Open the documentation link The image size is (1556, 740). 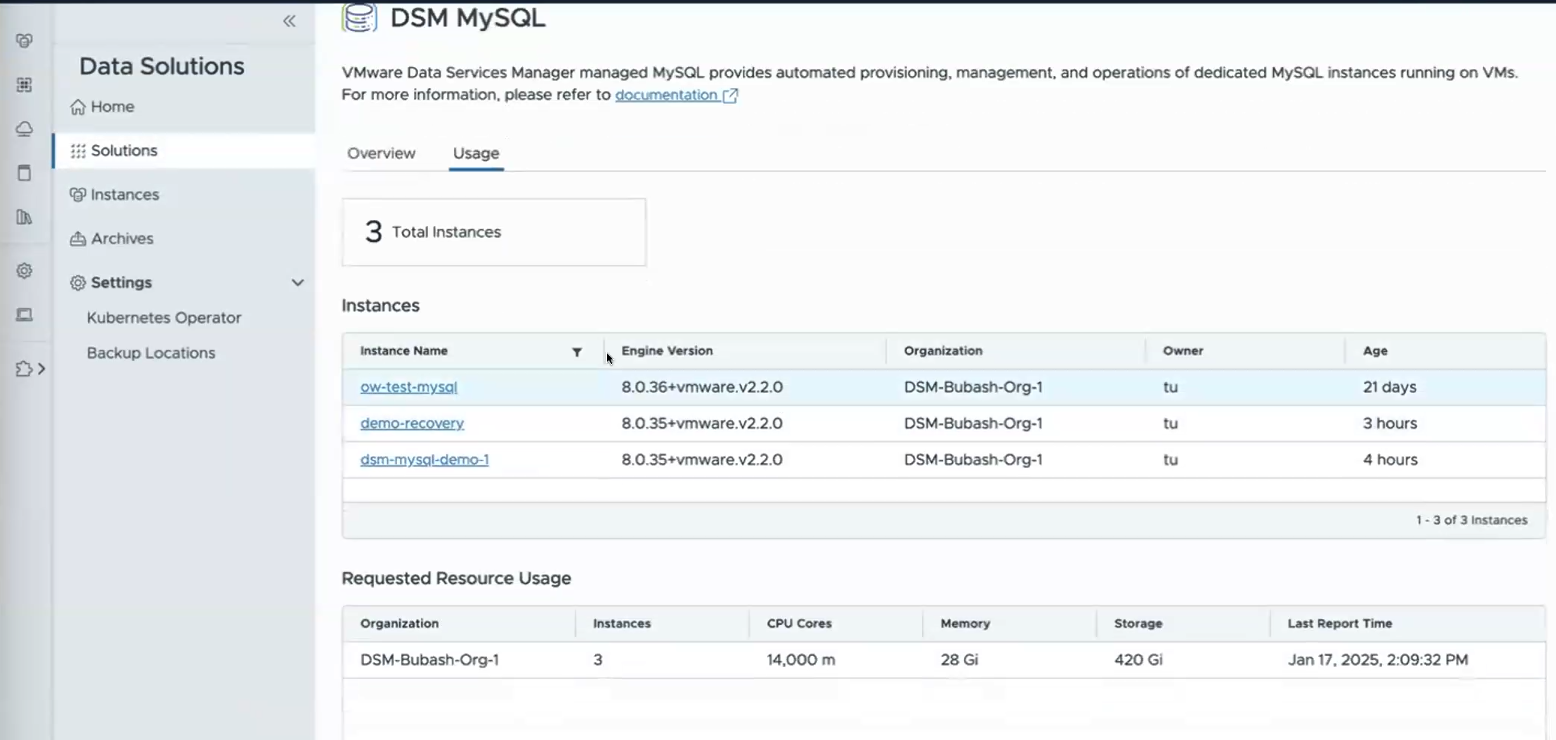click(666, 95)
